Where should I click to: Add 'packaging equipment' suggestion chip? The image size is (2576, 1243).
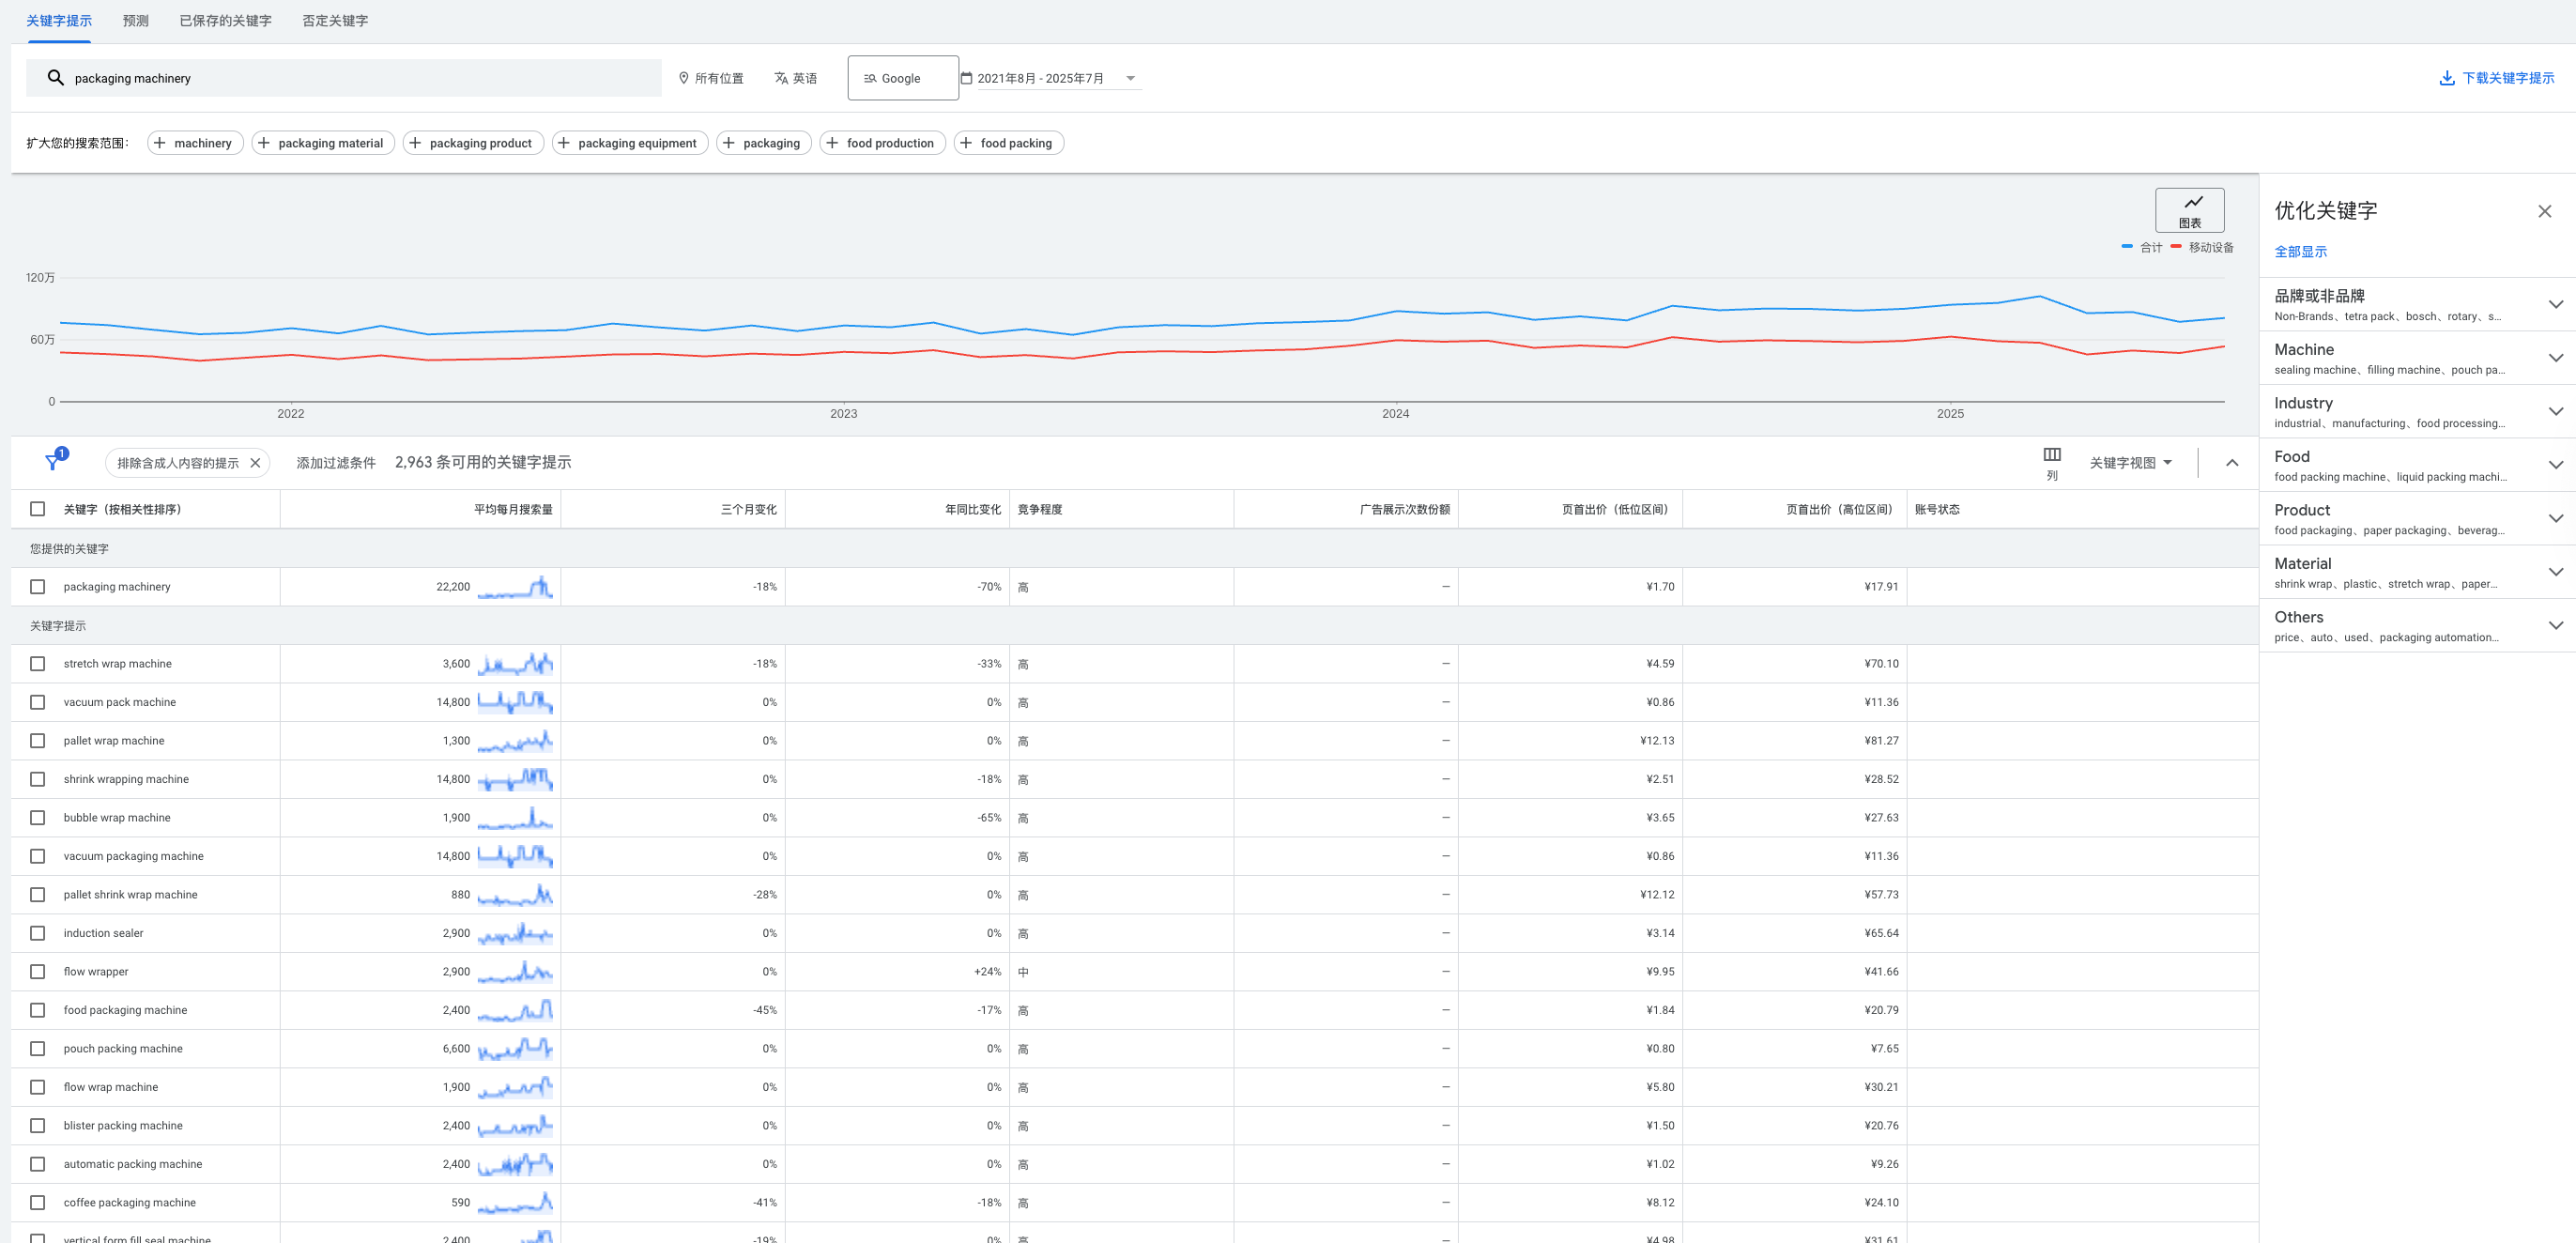click(x=630, y=143)
